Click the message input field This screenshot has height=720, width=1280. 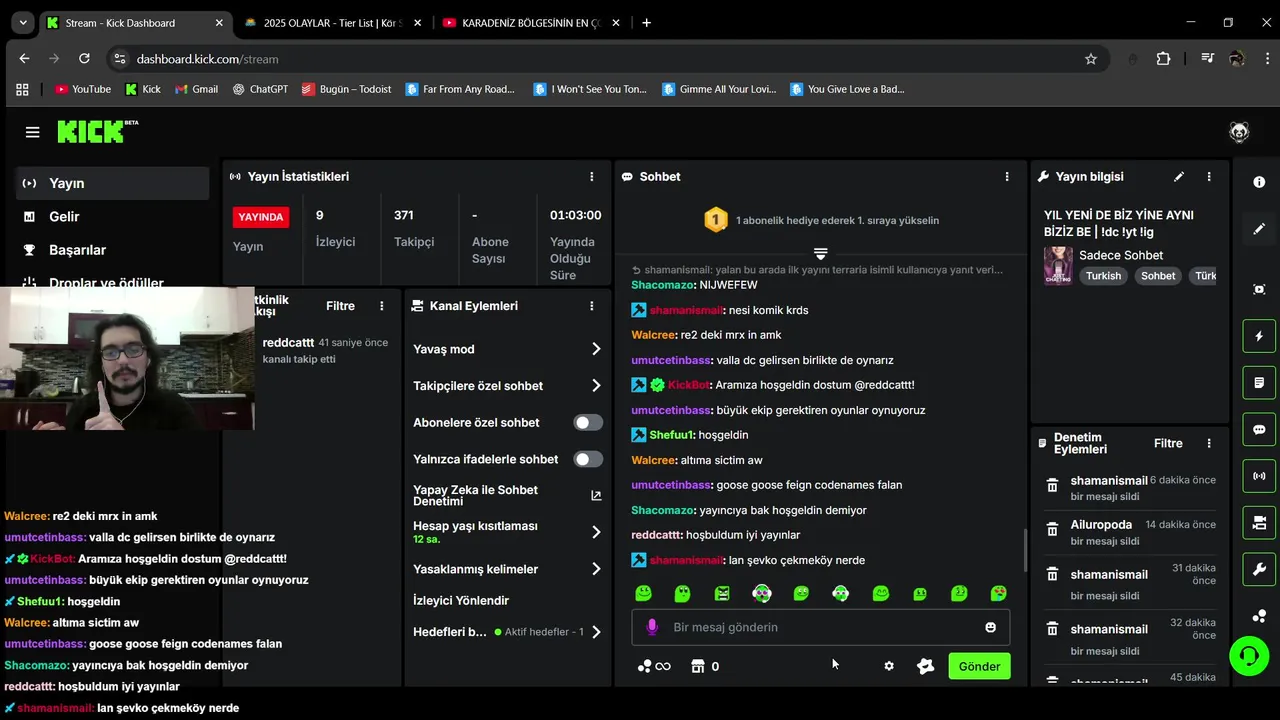(820, 627)
